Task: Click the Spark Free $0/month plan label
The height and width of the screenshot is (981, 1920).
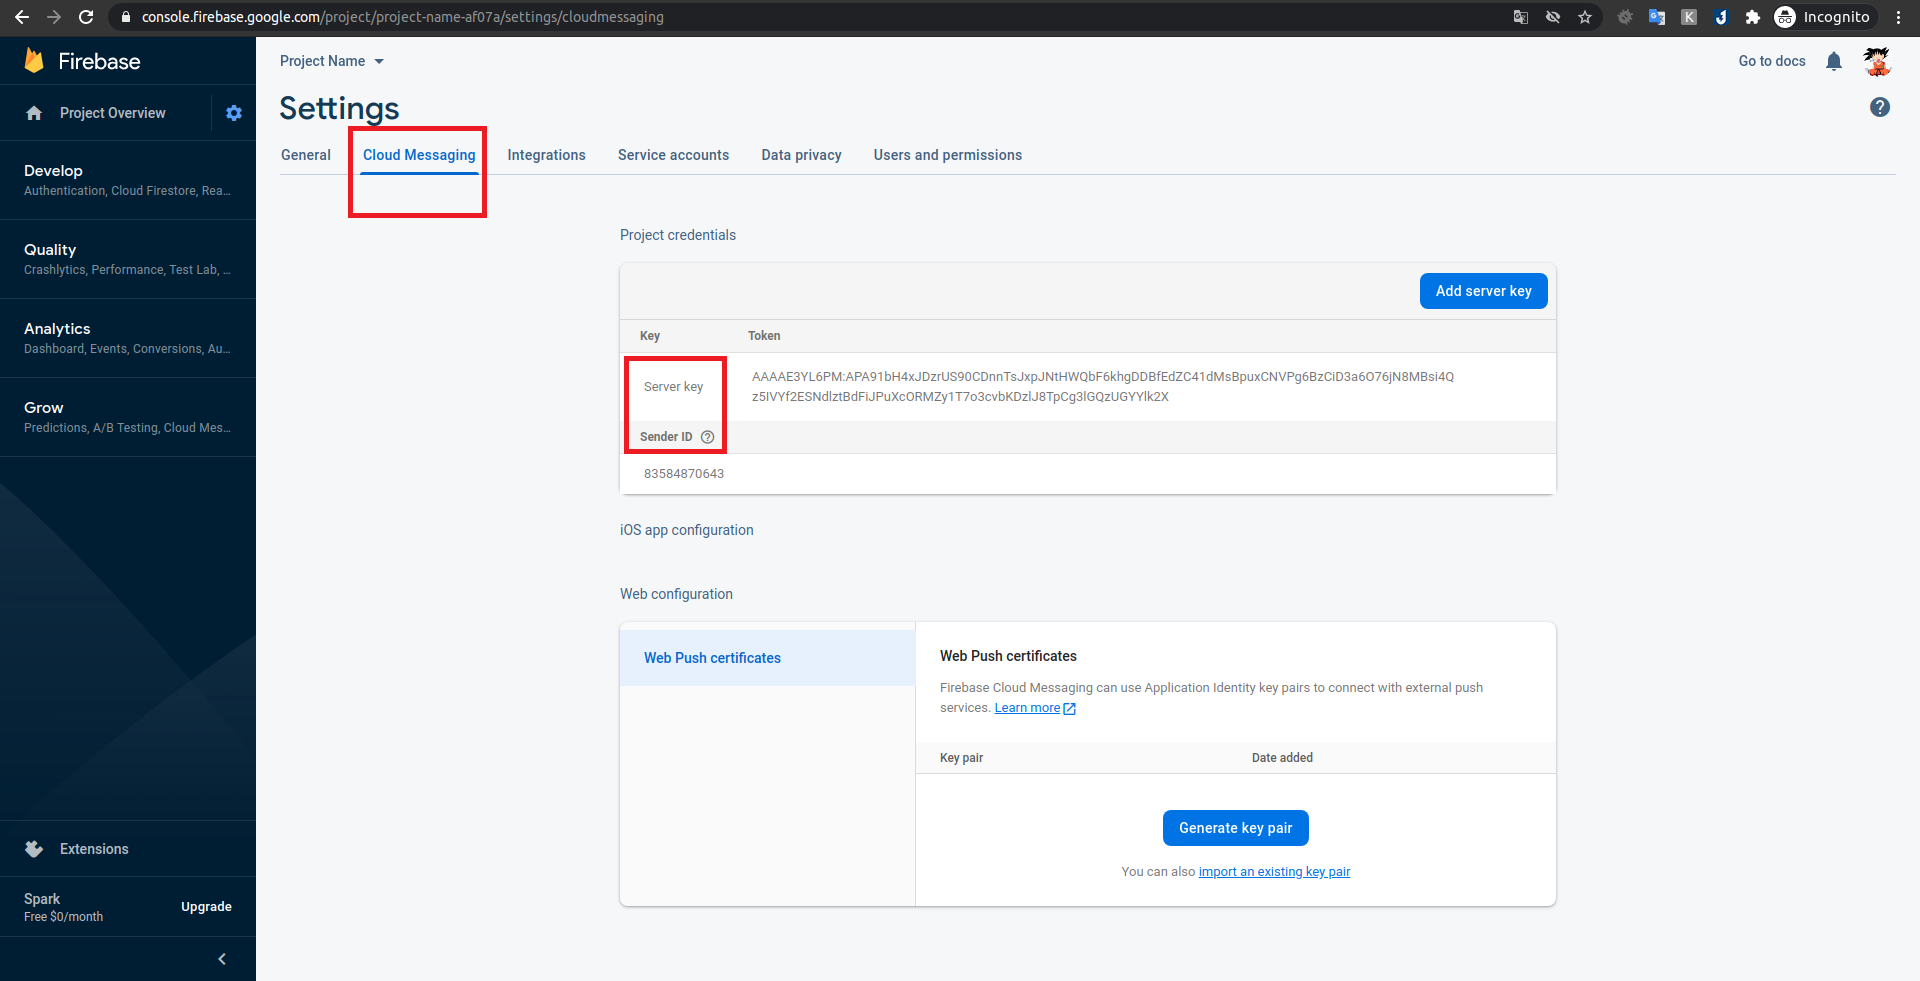Action: pyautogui.click(x=63, y=907)
